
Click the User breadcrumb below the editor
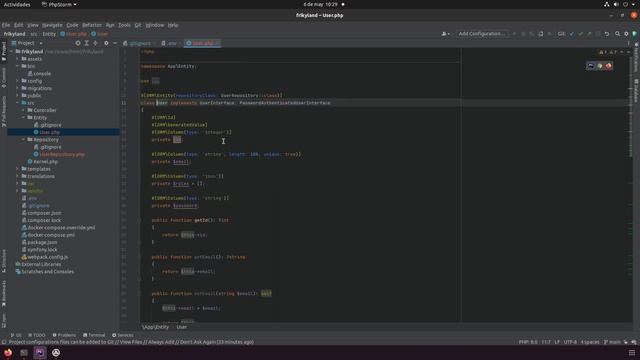(182, 327)
